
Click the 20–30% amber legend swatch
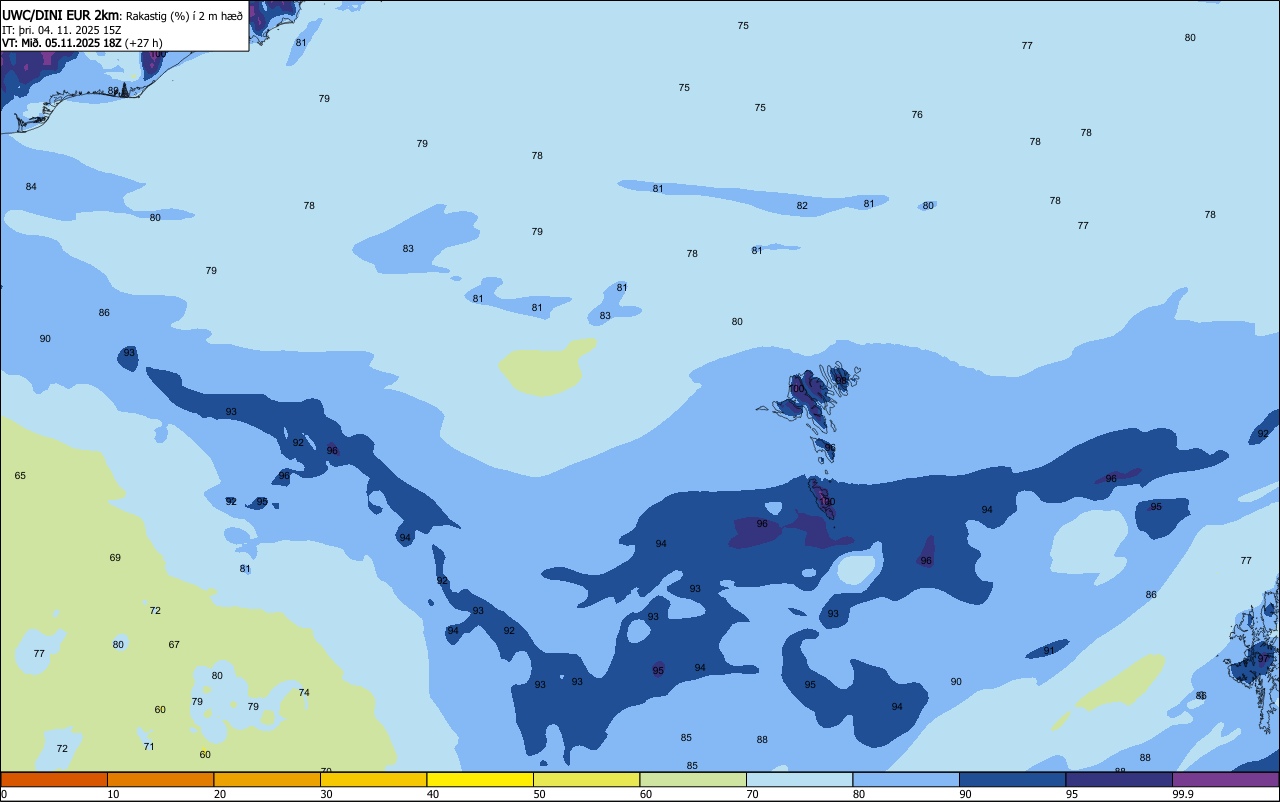(x=267, y=779)
